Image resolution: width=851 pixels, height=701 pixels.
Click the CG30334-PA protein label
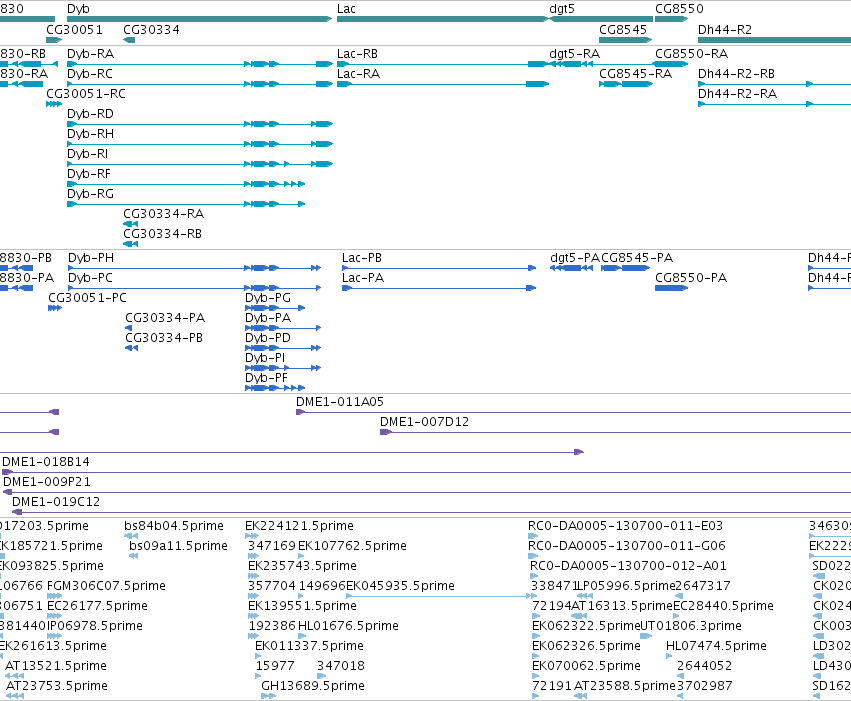tap(165, 318)
